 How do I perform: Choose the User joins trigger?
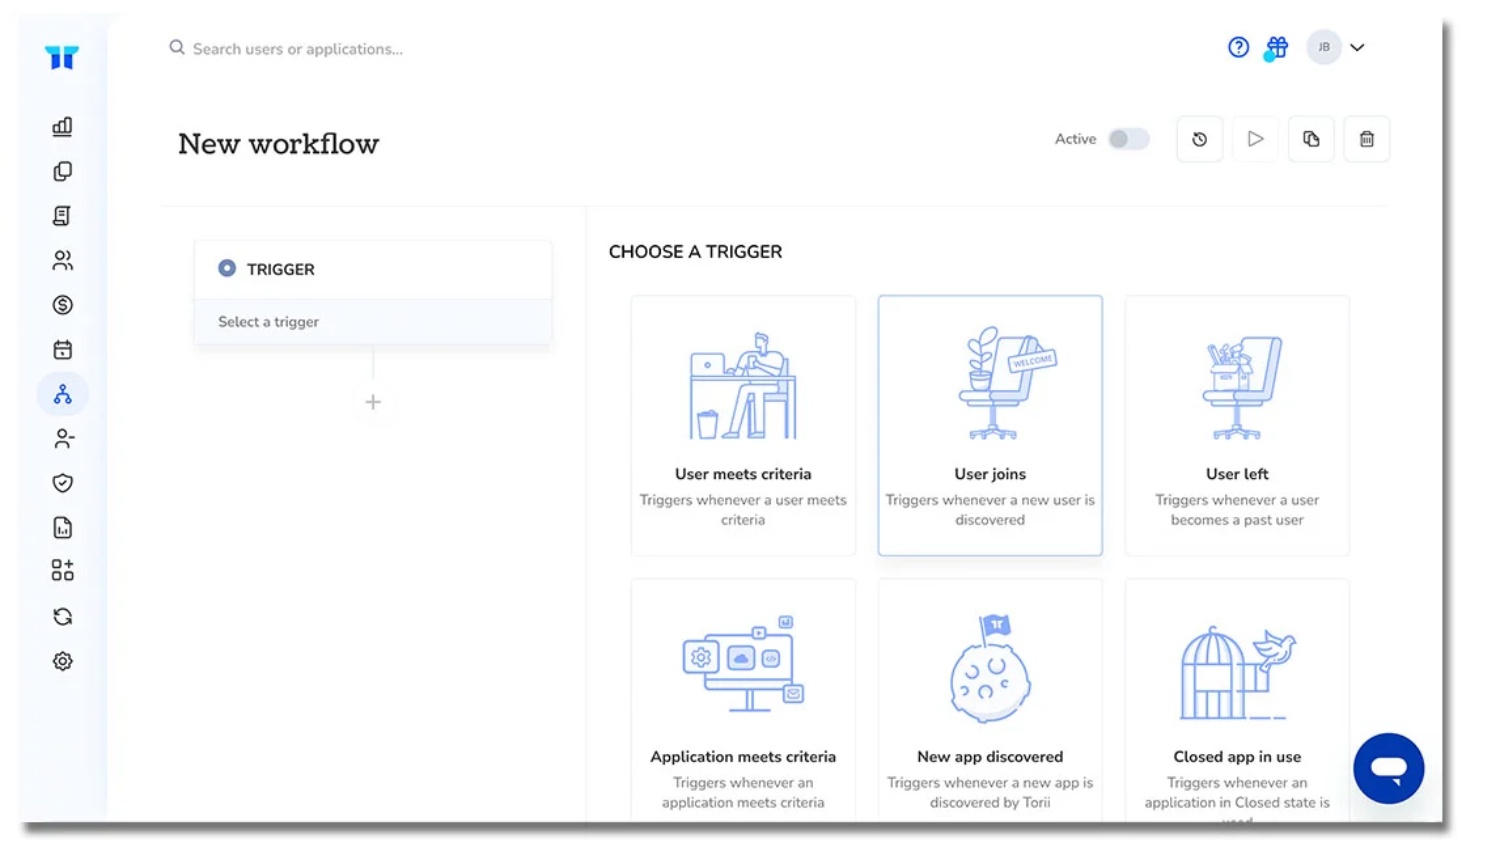[989, 425]
